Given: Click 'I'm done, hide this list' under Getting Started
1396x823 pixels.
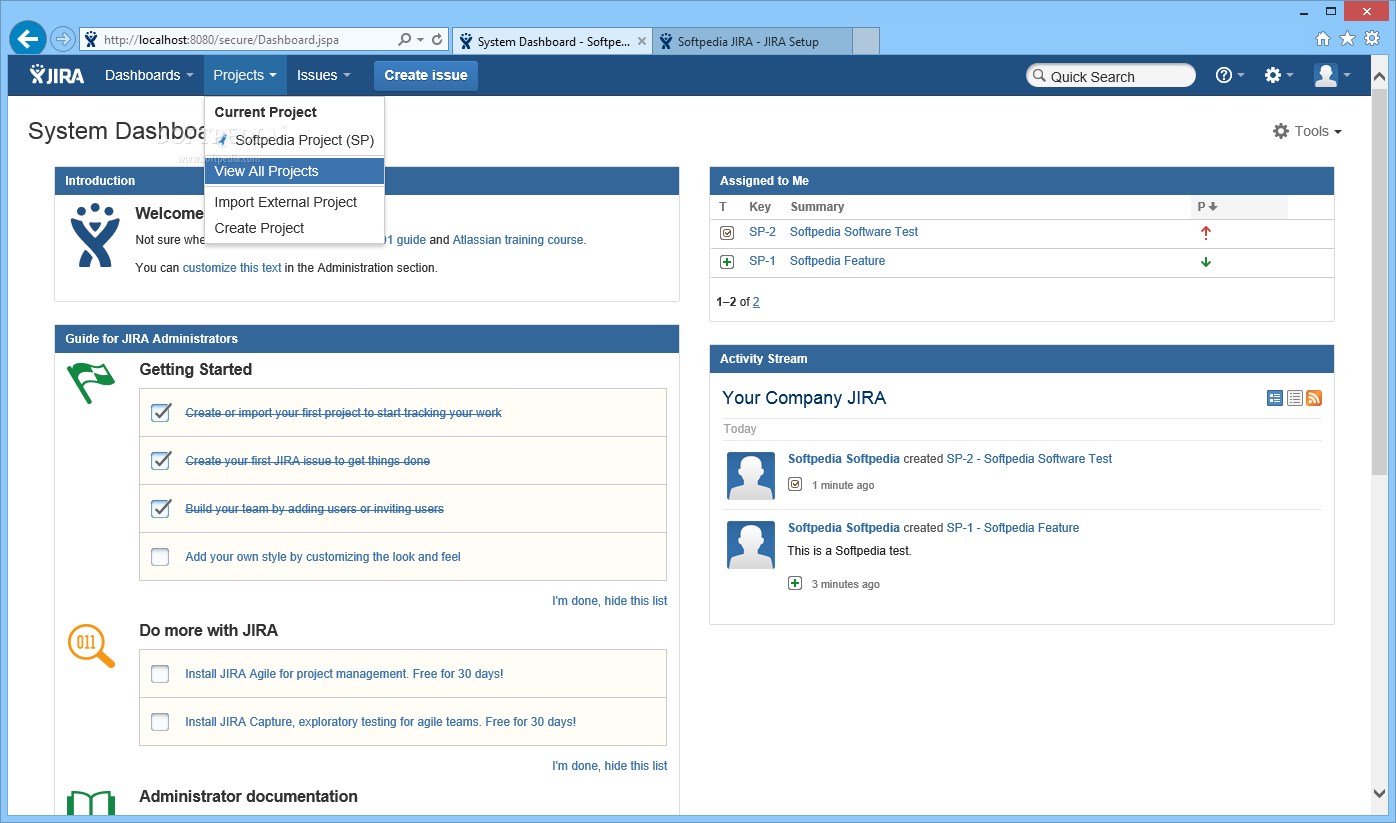Looking at the screenshot, I should [610, 601].
